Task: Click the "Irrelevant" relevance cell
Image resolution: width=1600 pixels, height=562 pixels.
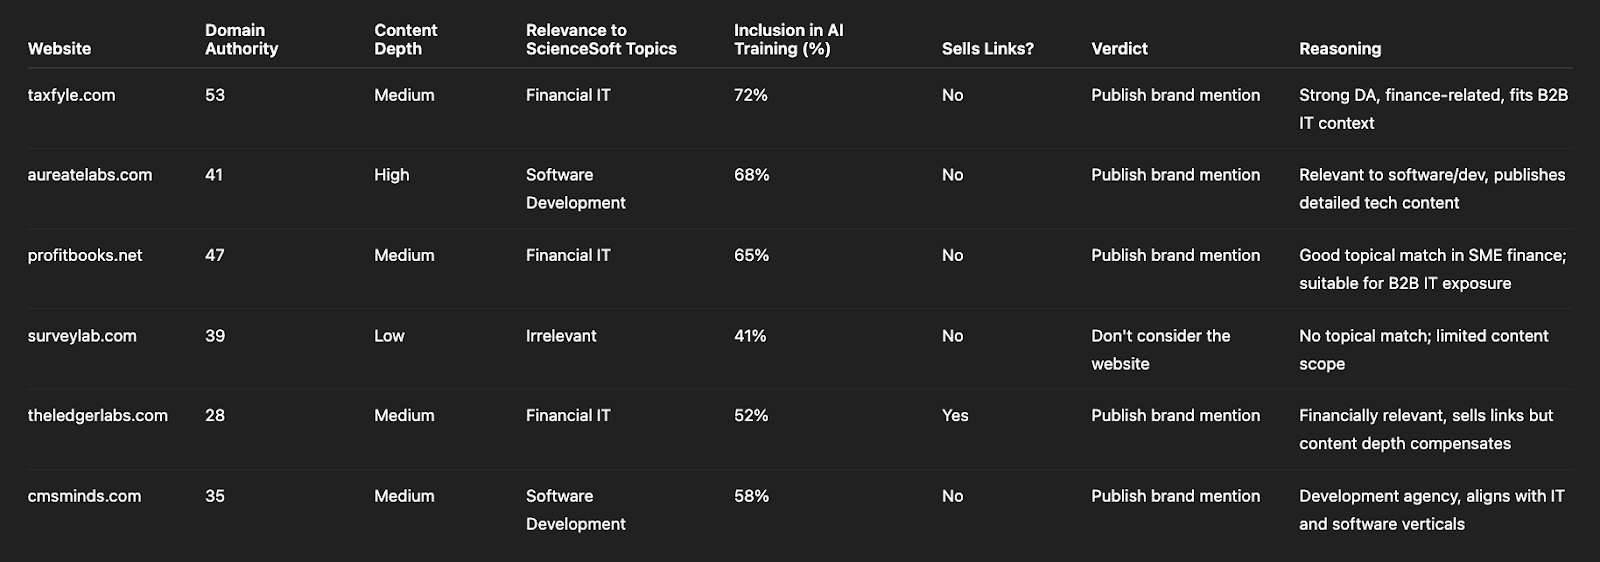Action: 560,336
